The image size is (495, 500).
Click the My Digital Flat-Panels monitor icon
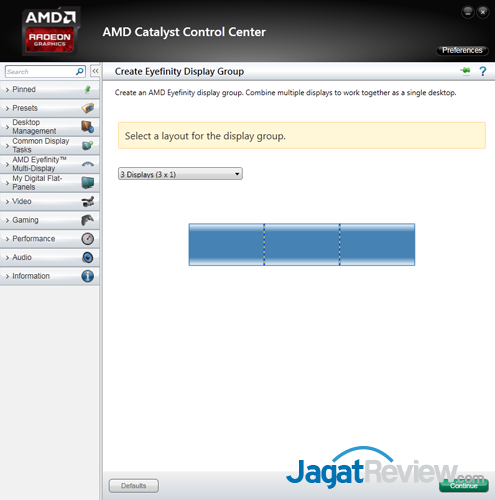click(x=88, y=183)
